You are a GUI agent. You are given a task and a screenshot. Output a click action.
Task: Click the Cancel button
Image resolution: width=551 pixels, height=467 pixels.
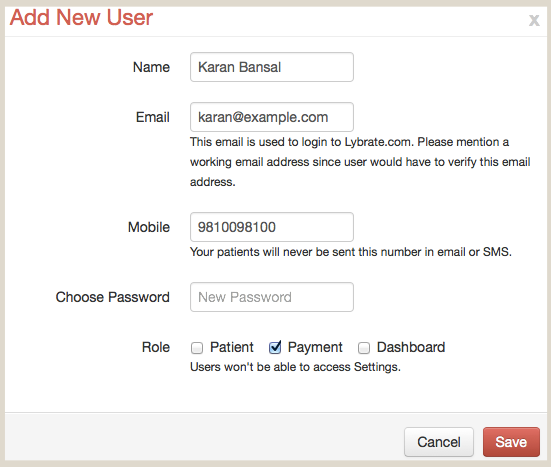439,442
